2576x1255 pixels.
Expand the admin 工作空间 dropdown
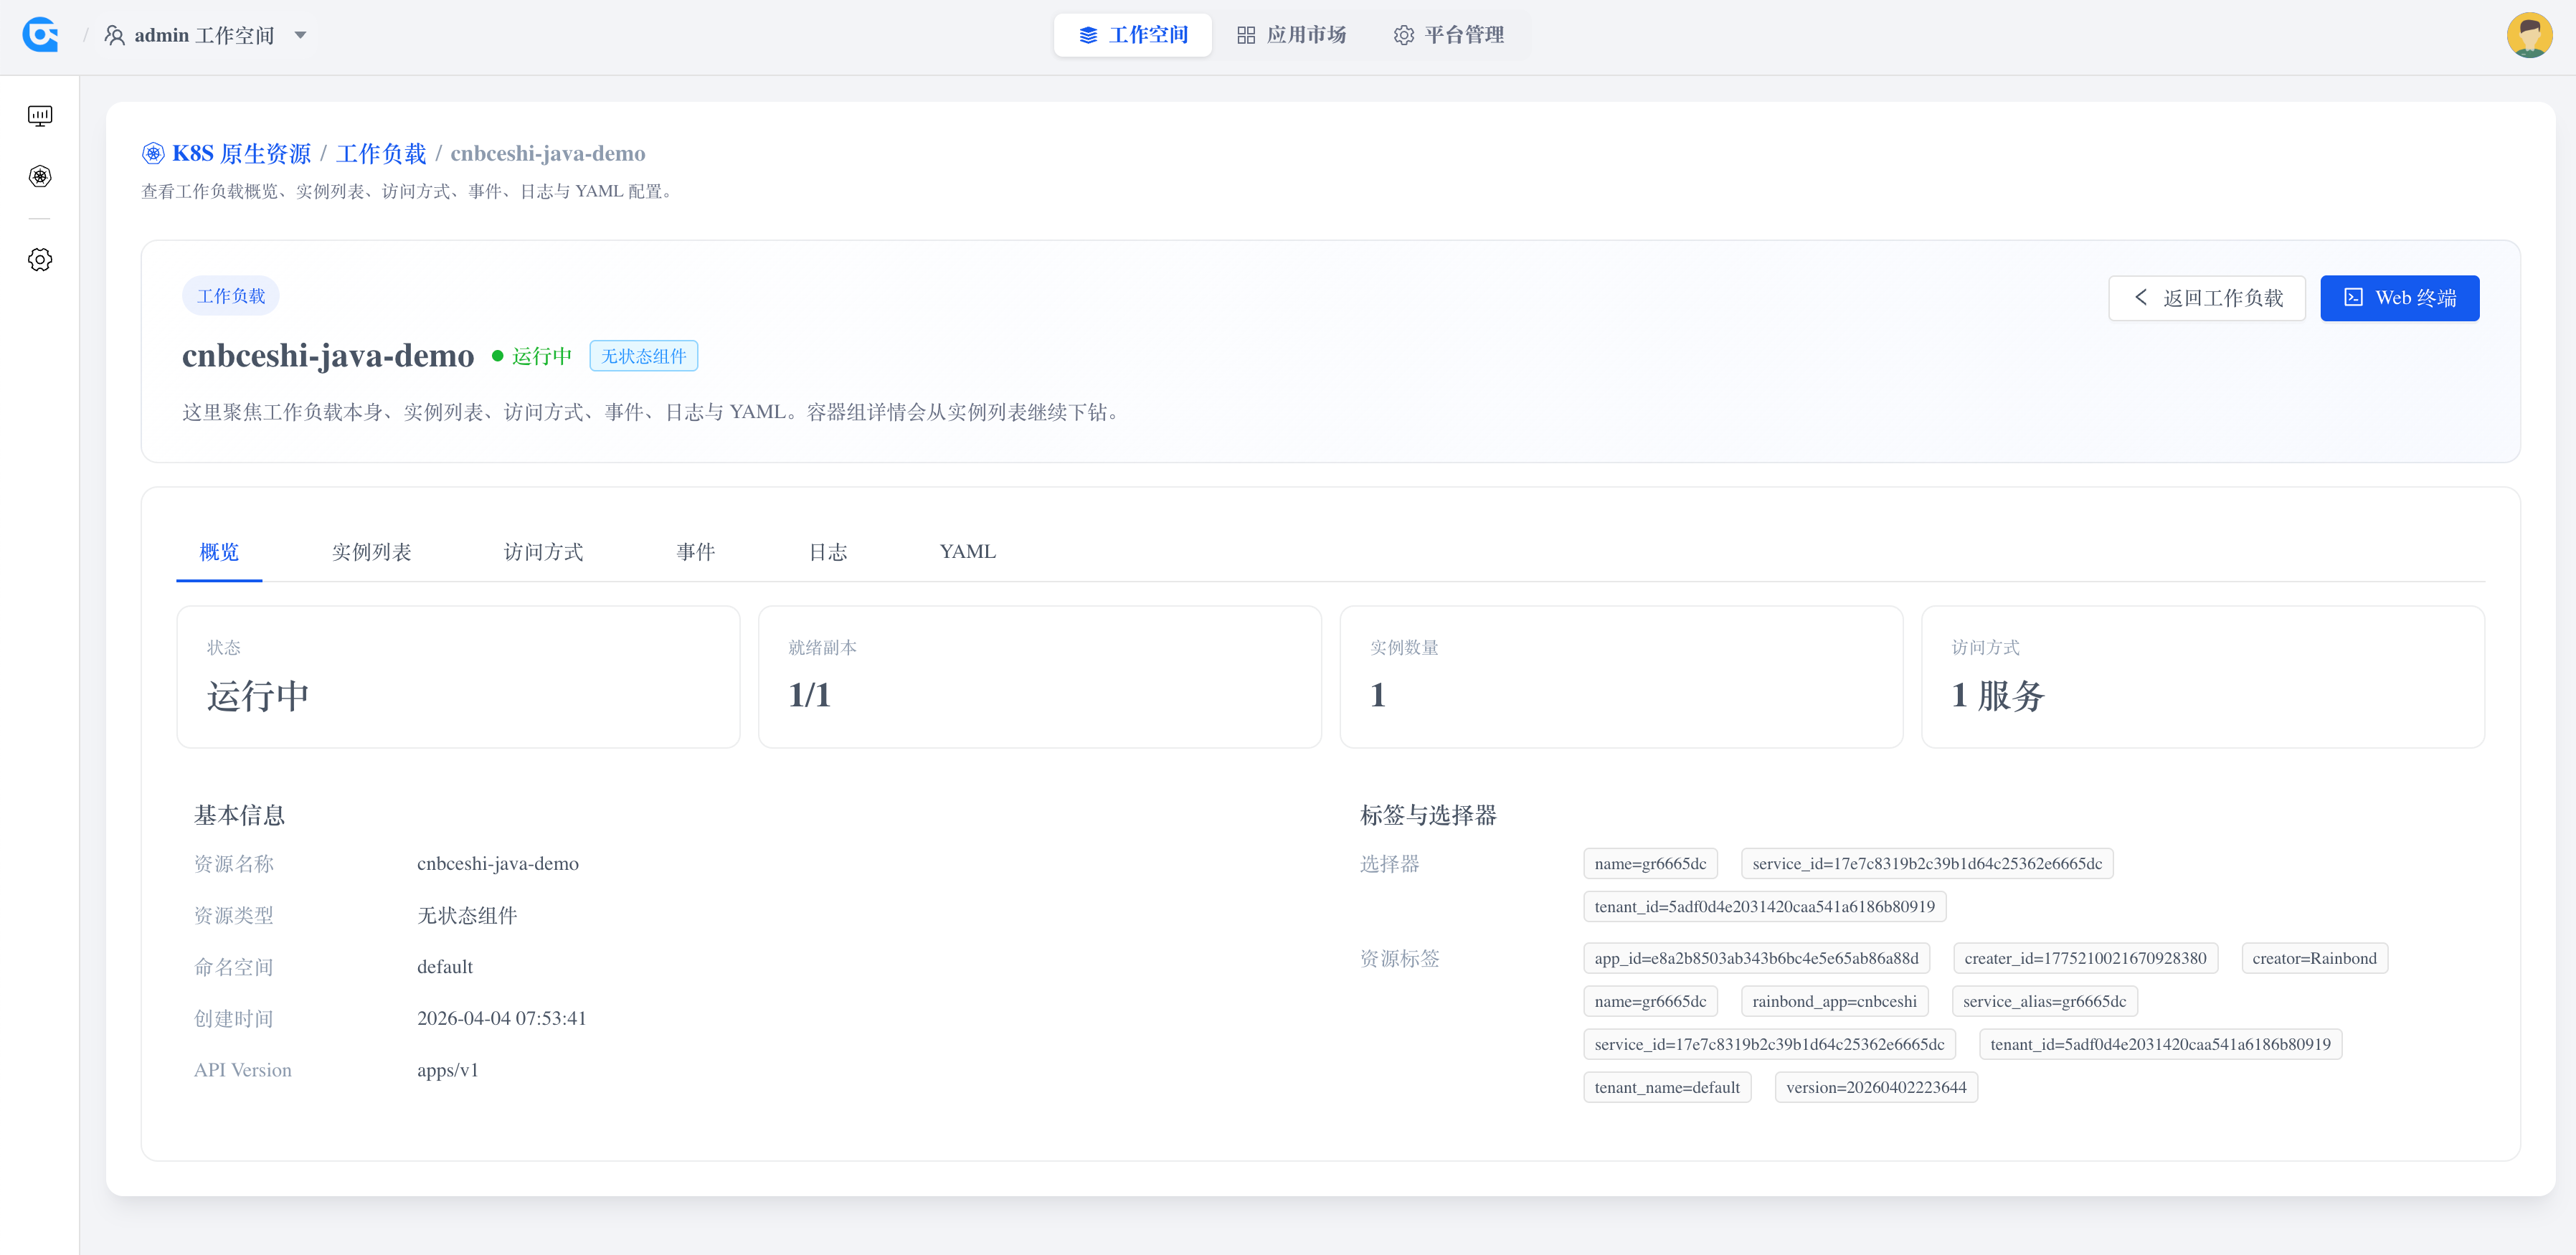coord(300,35)
